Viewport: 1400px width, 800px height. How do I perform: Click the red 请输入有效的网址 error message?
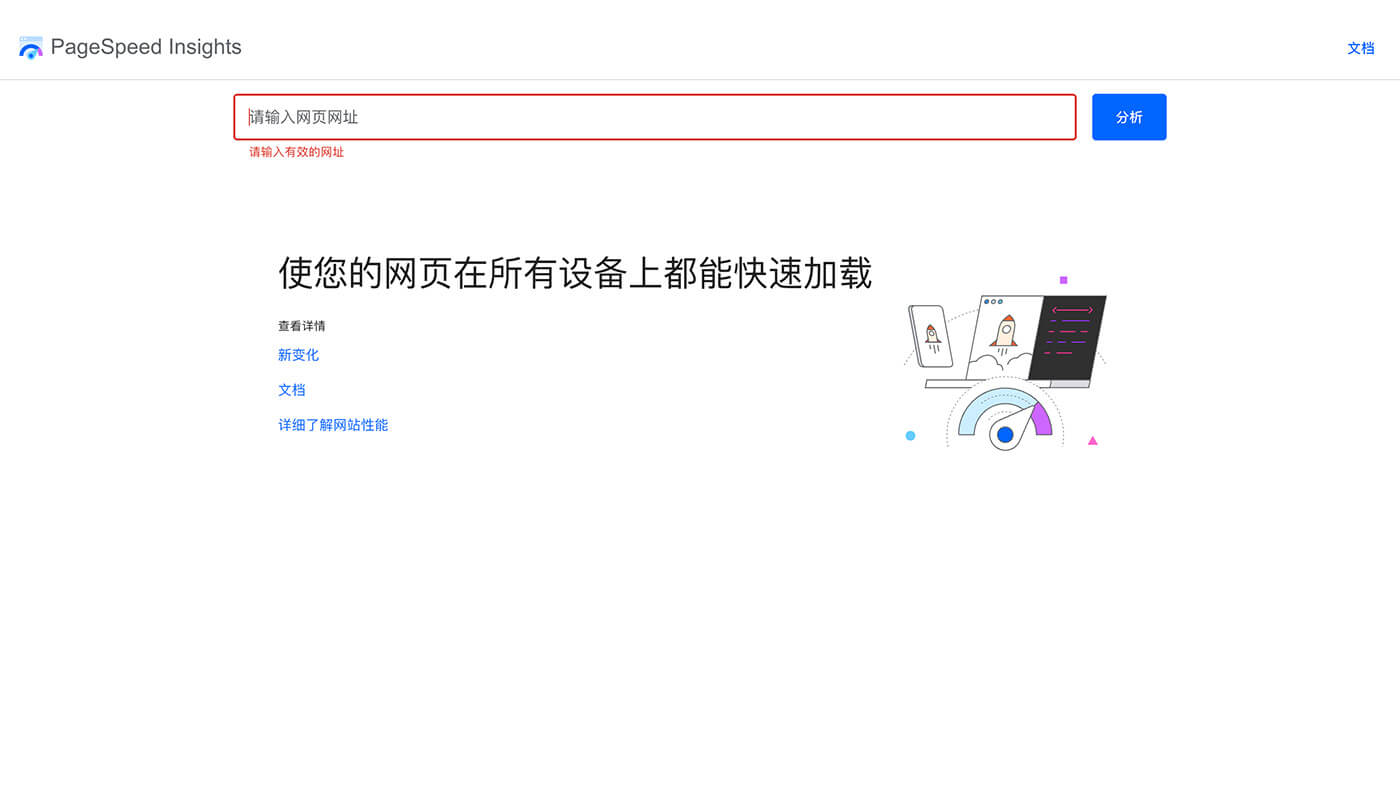click(296, 152)
